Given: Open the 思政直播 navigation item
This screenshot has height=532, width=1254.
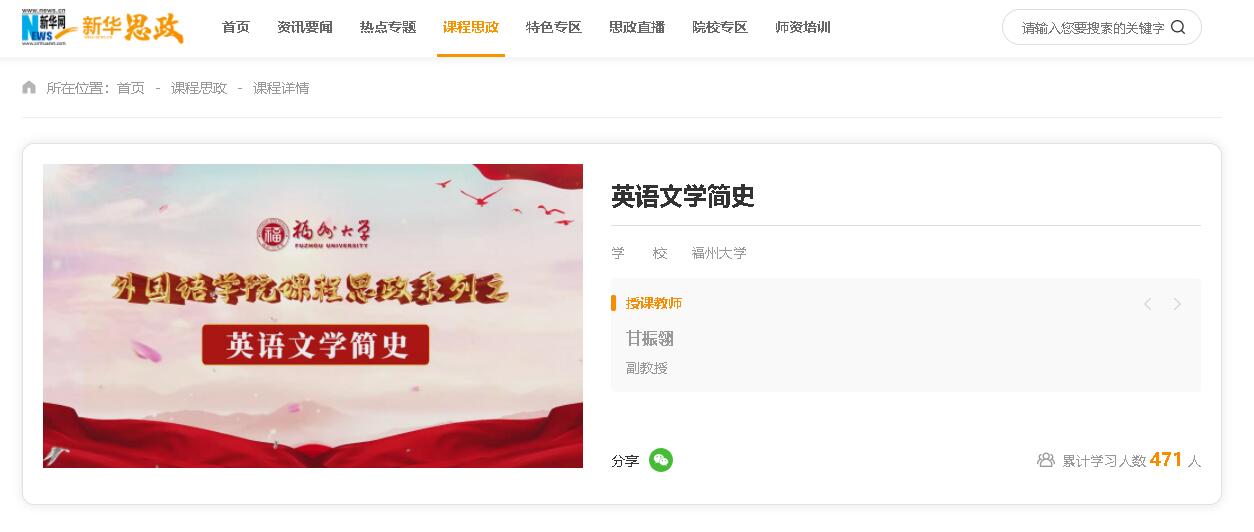Looking at the screenshot, I should [x=637, y=27].
